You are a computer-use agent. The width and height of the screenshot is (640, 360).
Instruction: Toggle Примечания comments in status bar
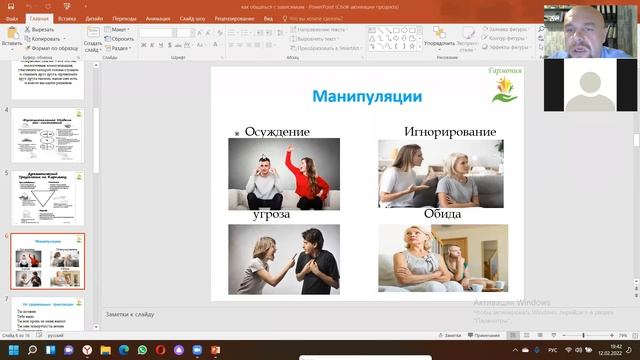tap(484, 336)
